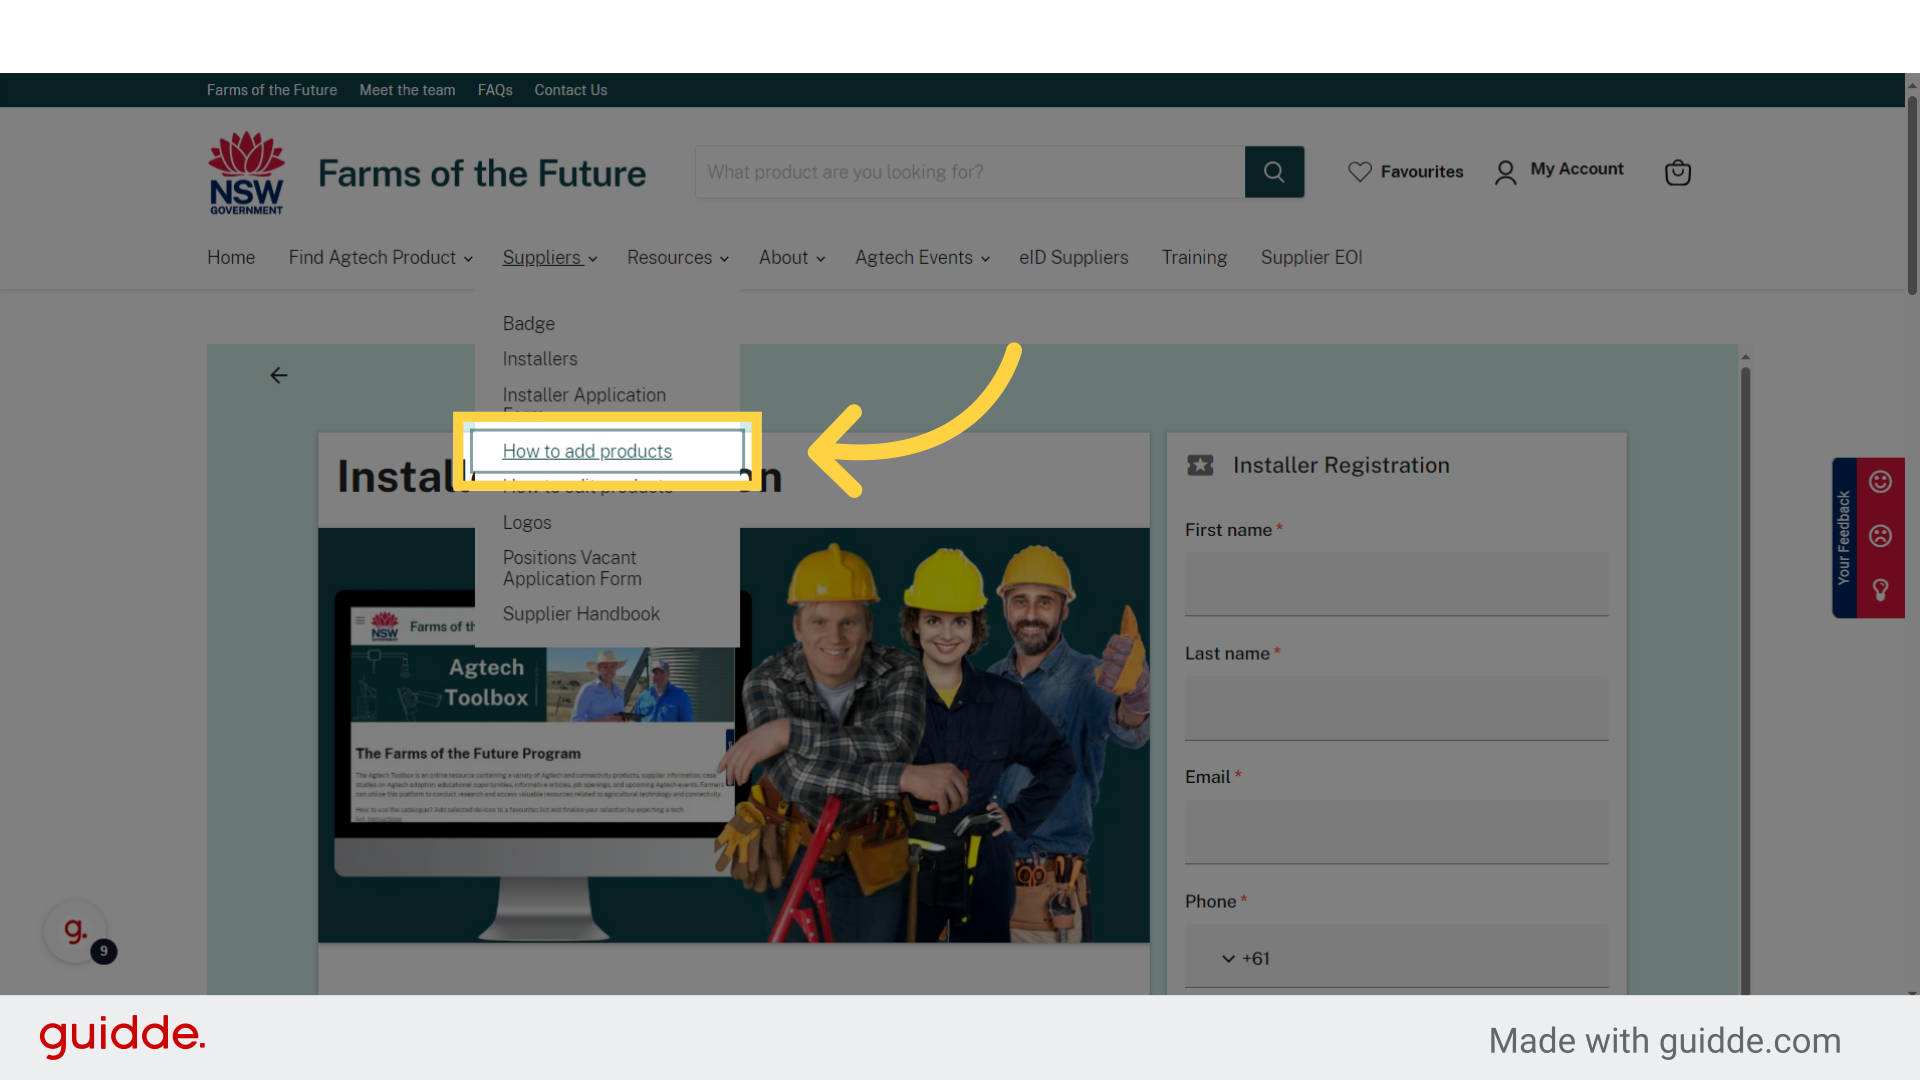1920x1080 pixels.
Task: Expand the Resources dropdown
Action: (x=677, y=257)
